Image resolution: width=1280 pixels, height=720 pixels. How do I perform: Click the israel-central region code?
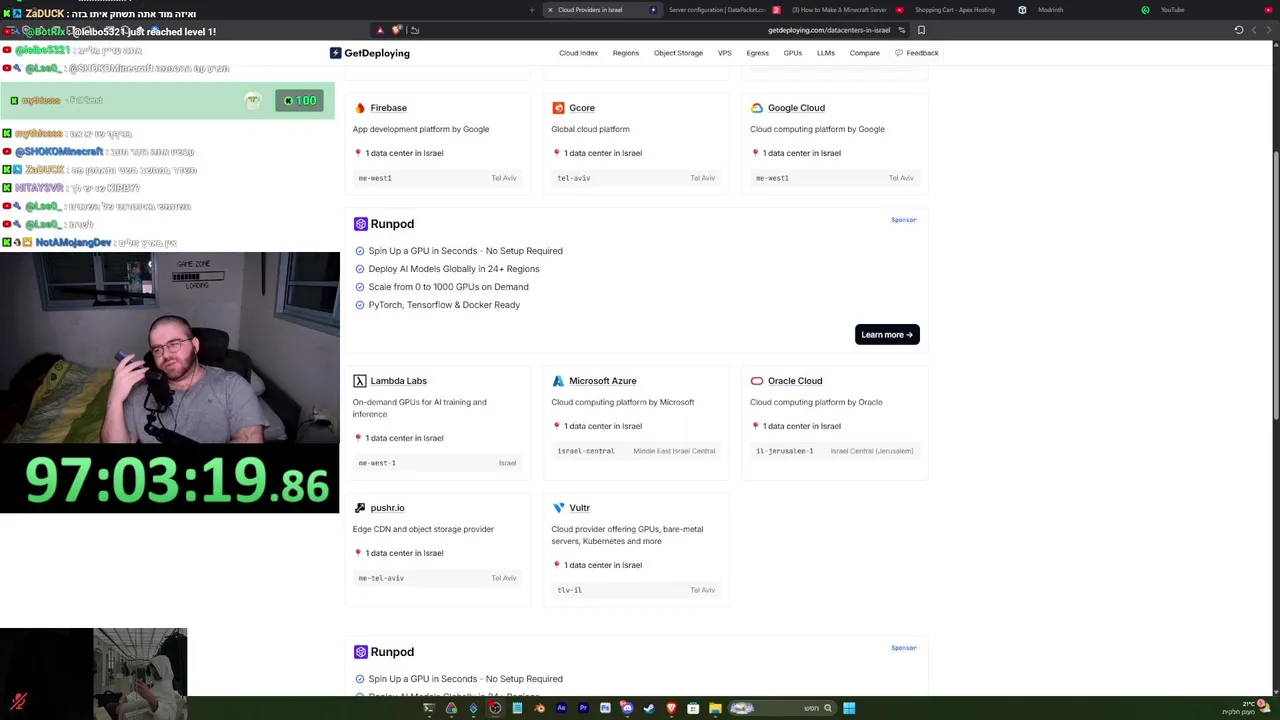click(586, 451)
